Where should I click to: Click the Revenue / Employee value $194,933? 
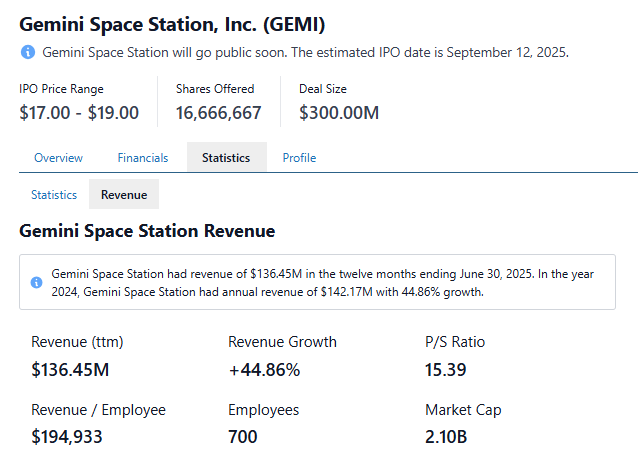67,436
